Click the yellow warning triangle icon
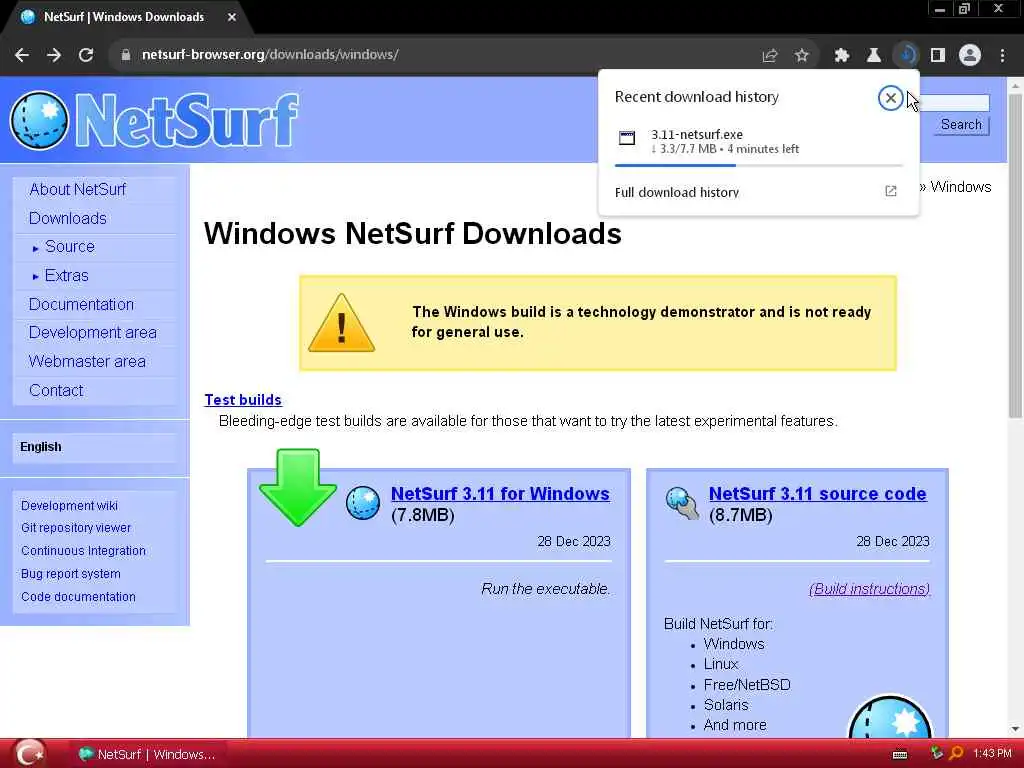The image size is (1024, 768). [342, 323]
